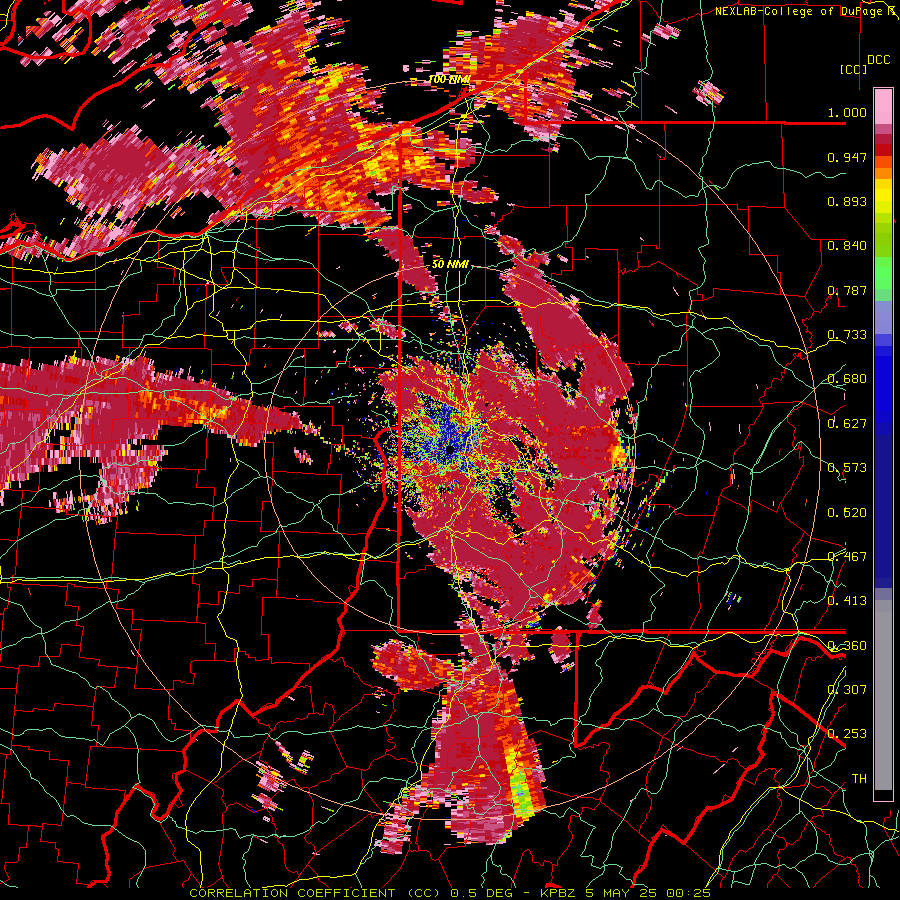
Task: Click the DCC label above the color scale
Action: click(x=878, y=60)
